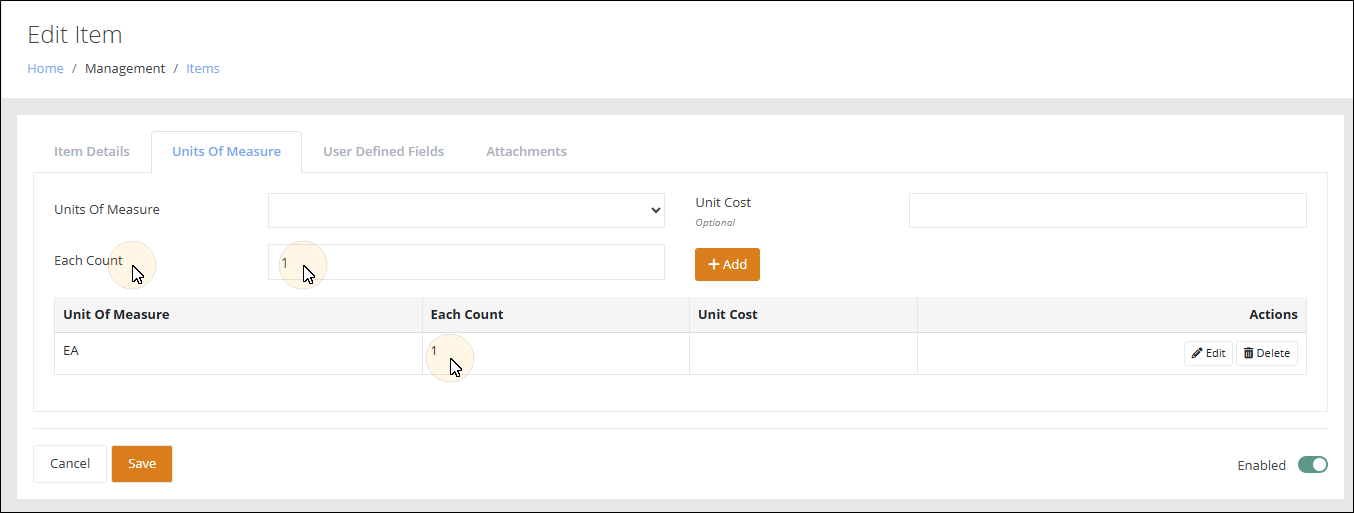Toggle the Enabled switch
1354x513 pixels.
coord(1313,464)
